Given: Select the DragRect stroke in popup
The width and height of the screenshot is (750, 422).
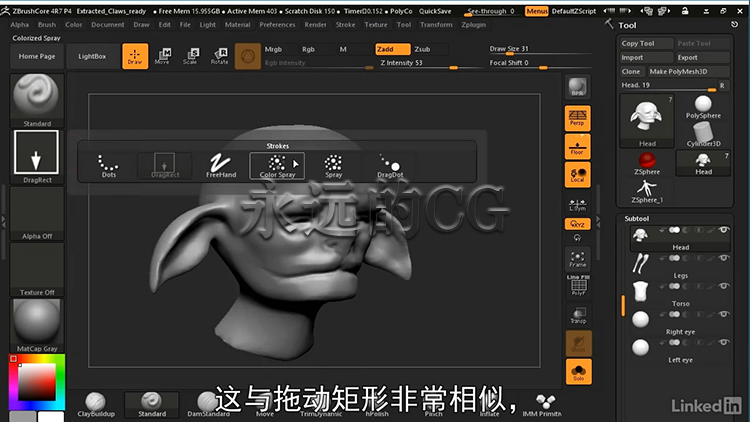Looking at the screenshot, I should (x=165, y=166).
